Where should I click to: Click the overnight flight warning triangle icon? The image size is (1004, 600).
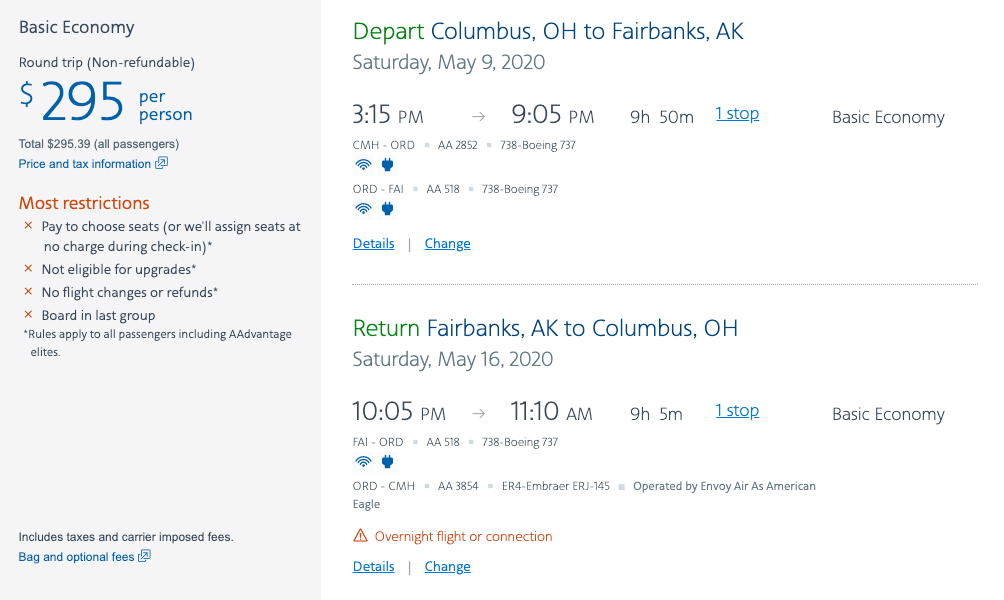click(361, 536)
